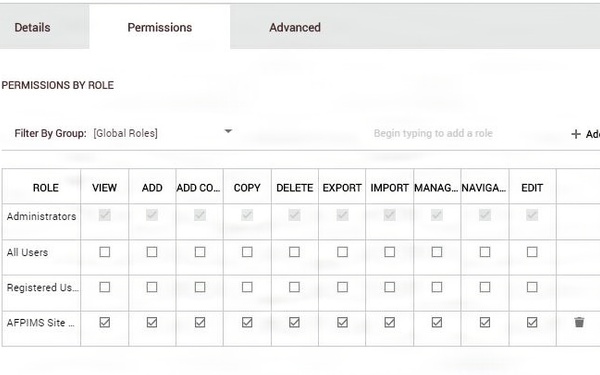The image size is (600, 375).
Task: Enable Add for Registered Users
Action: 152,287
